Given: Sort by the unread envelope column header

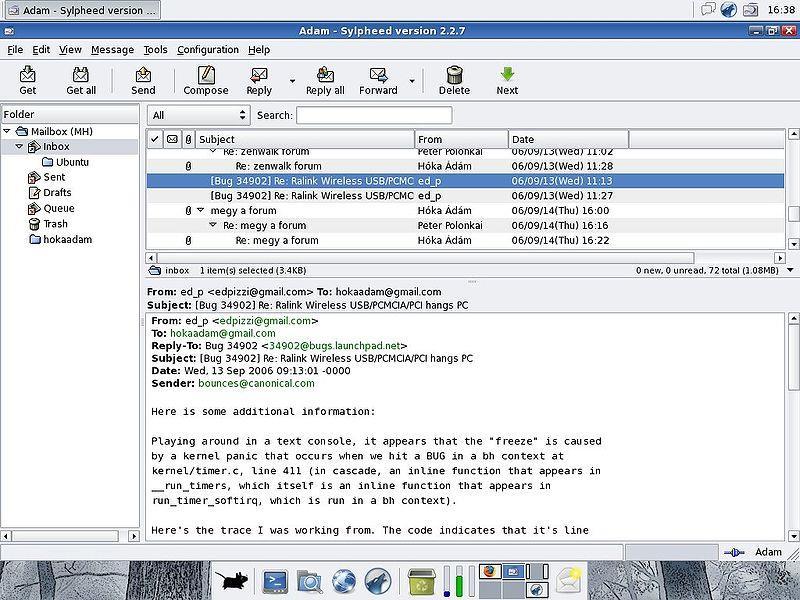Looking at the screenshot, I should pos(172,139).
